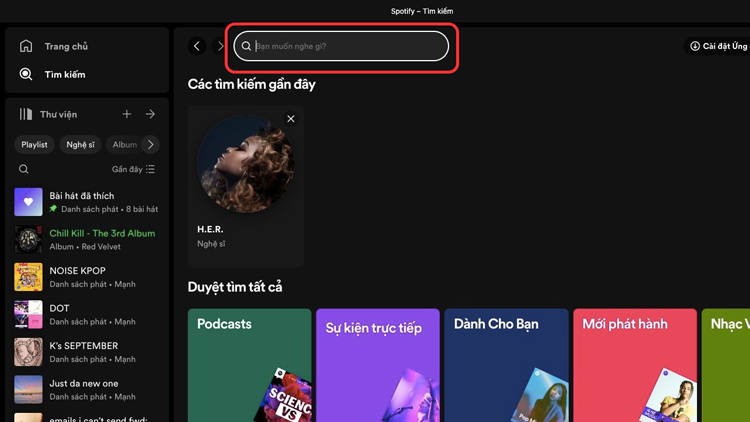Open the DOT playlist
Image resolution: width=750 pixels, height=422 pixels.
[x=87, y=314]
